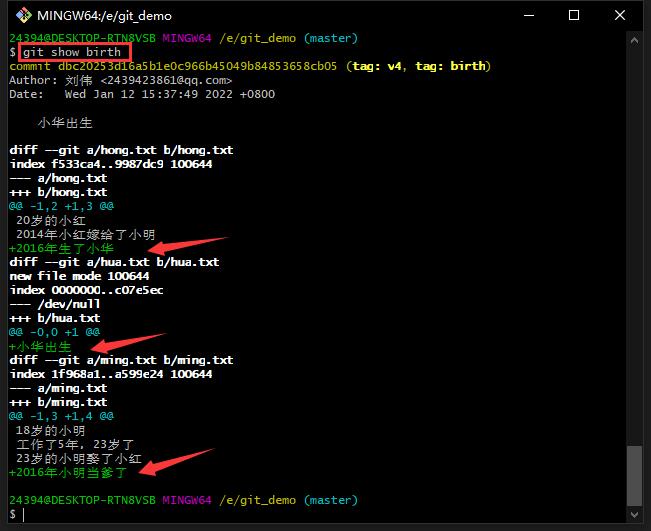Screen dimensions: 651x531
Task: Close the MINGW64 terminal window
Action: (620, 16)
